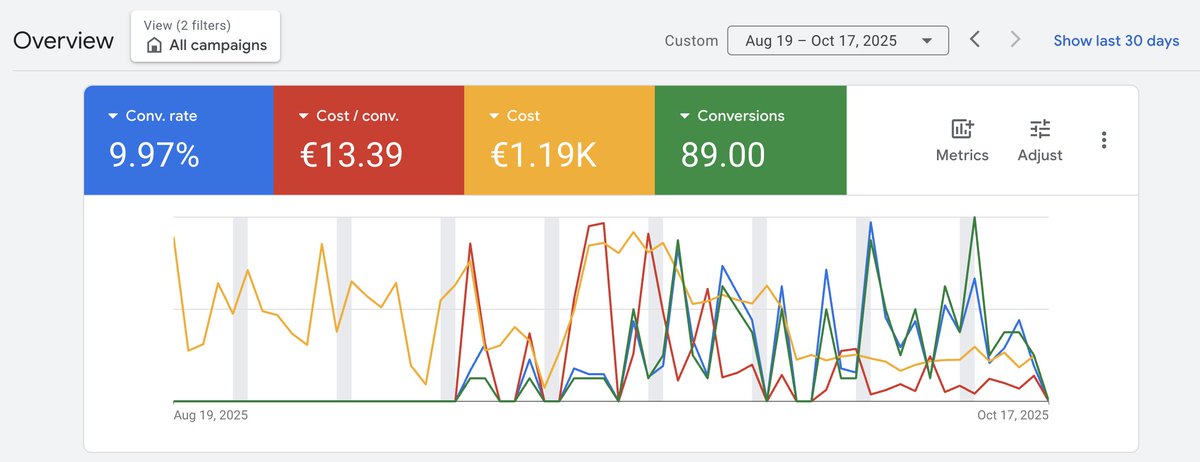Click the Overview heading
The image size is (1200, 462).
63,41
